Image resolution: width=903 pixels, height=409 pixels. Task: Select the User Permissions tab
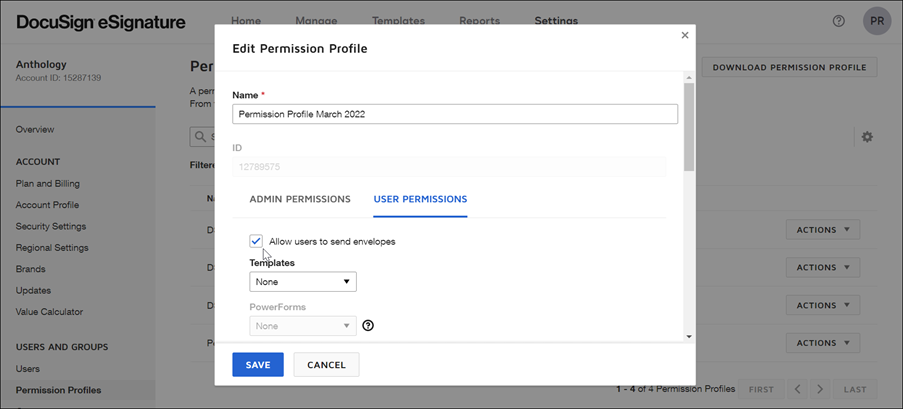[420, 199]
